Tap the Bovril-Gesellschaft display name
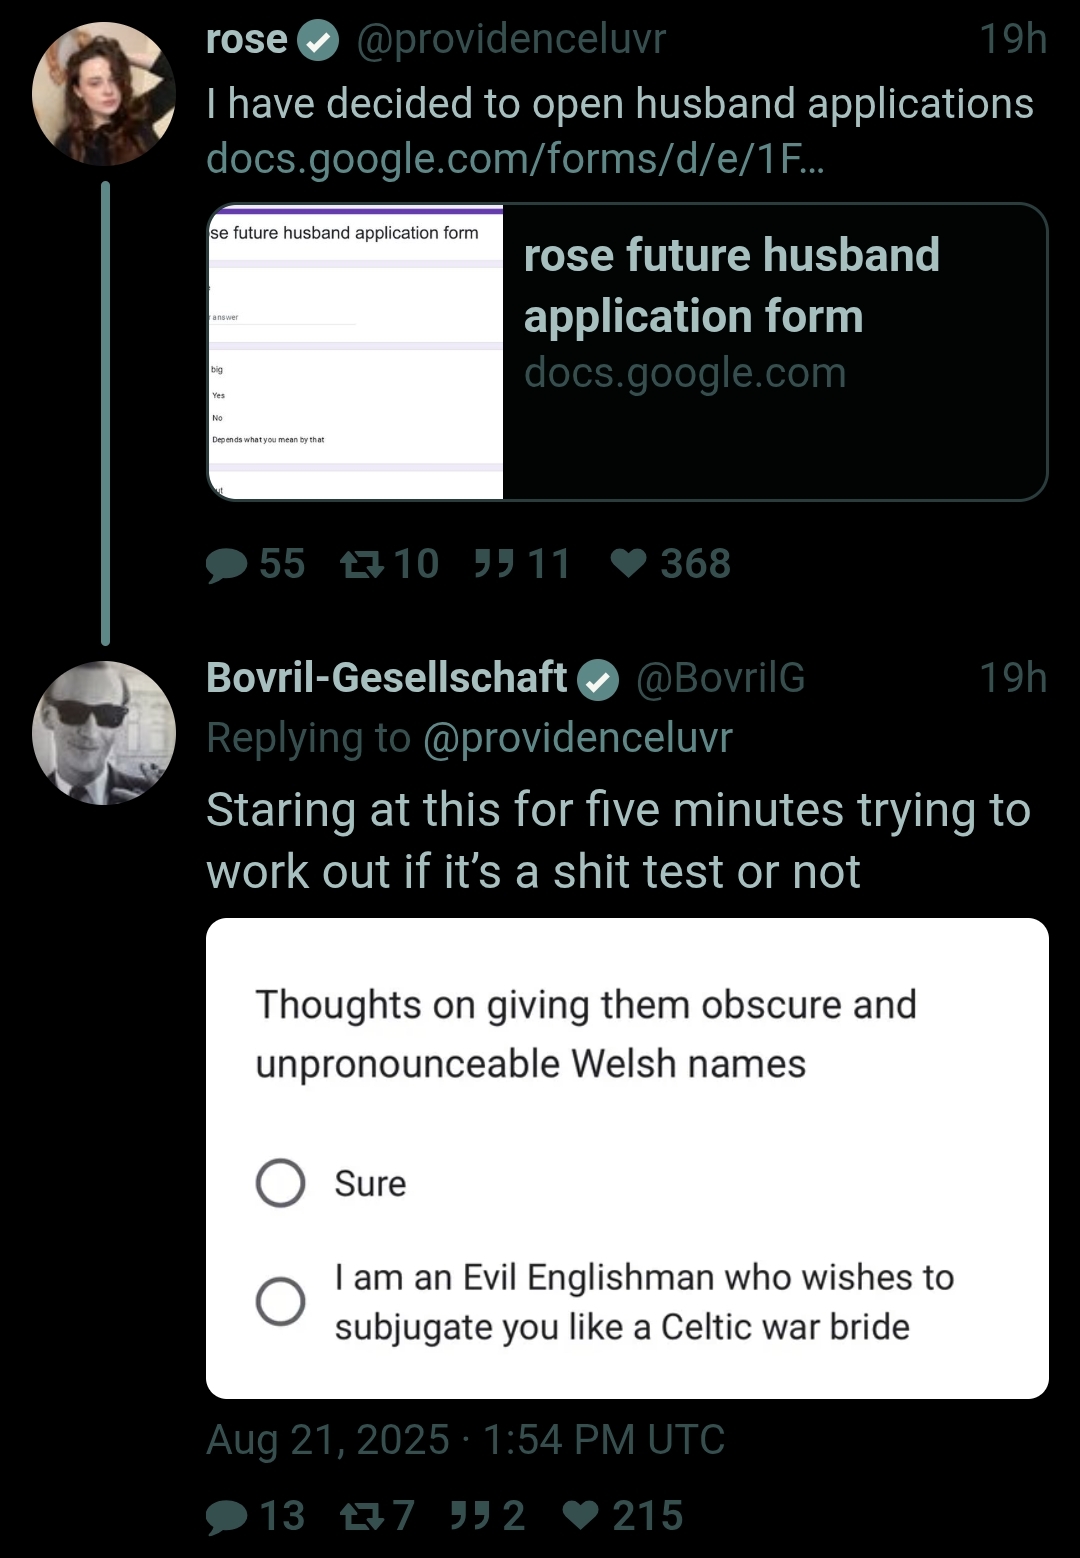 (387, 678)
